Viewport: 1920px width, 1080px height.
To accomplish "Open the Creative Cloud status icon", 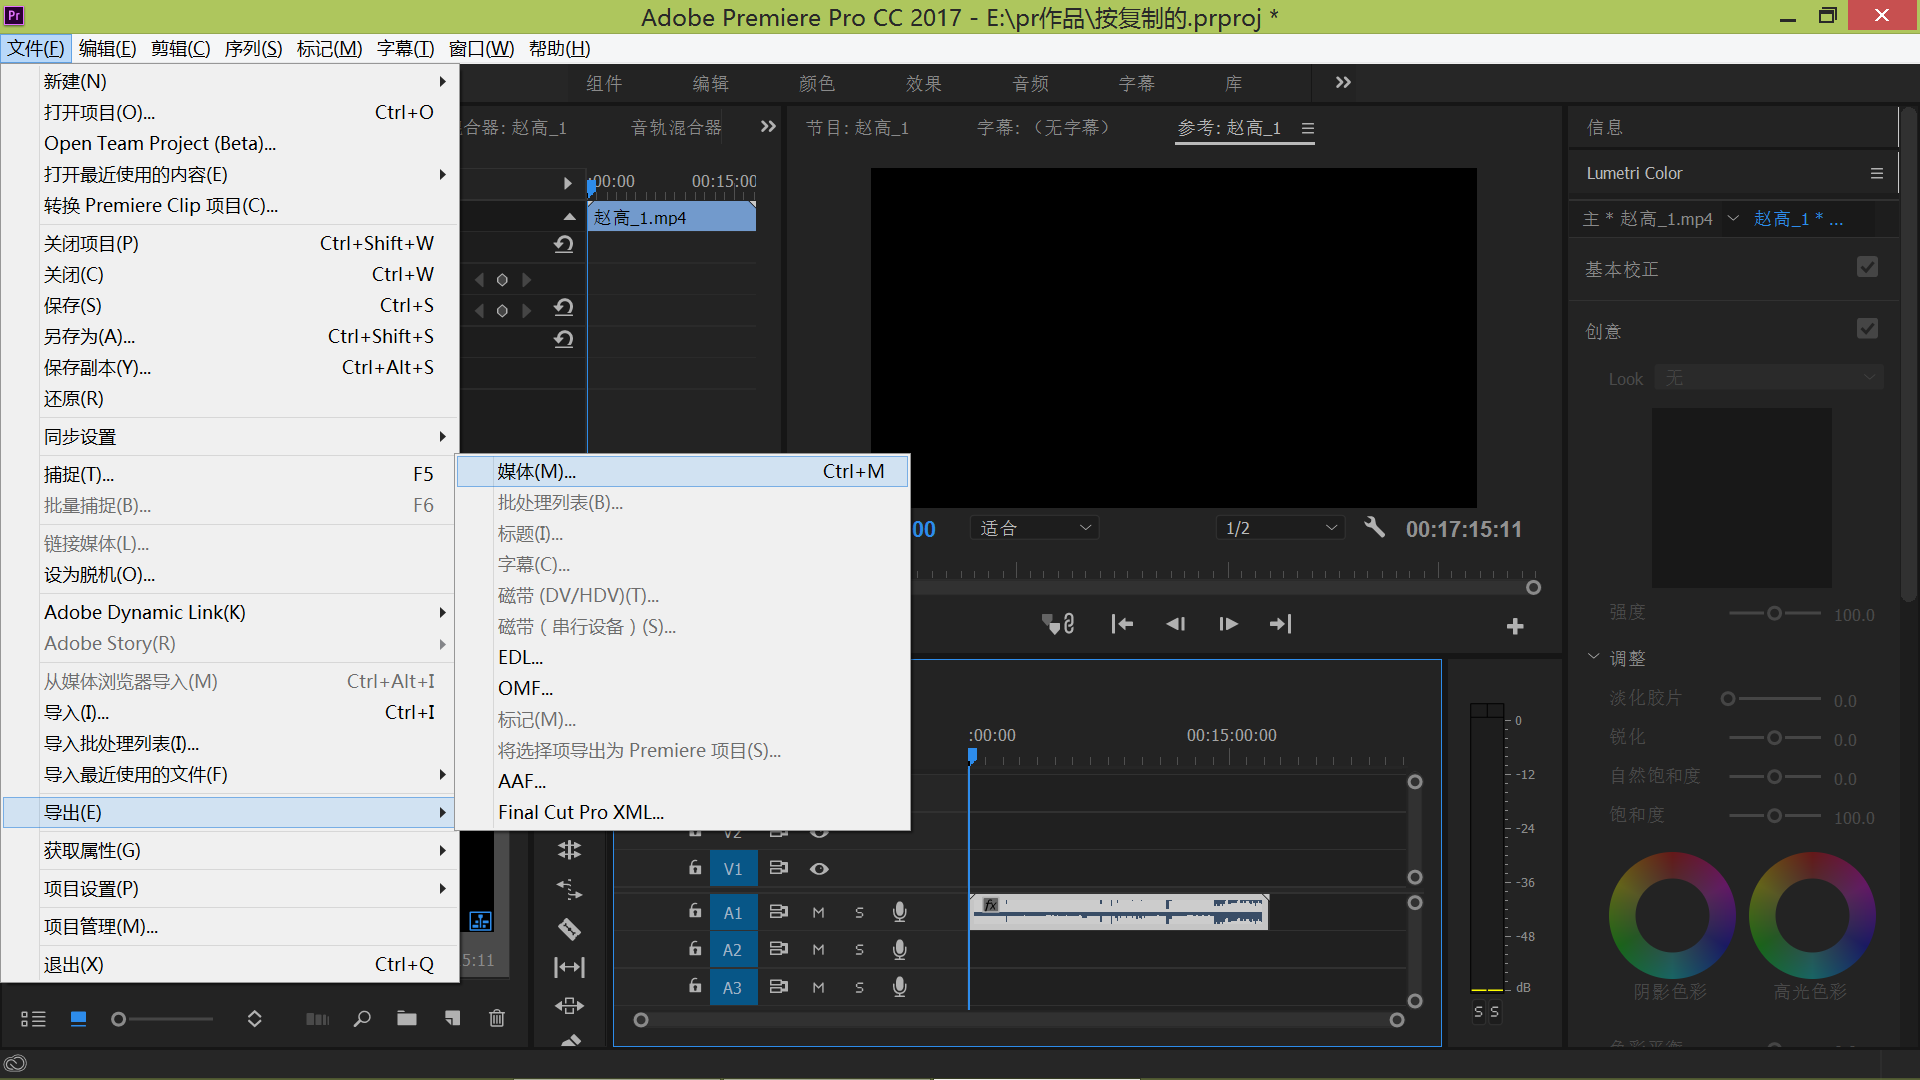I will (15, 1064).
